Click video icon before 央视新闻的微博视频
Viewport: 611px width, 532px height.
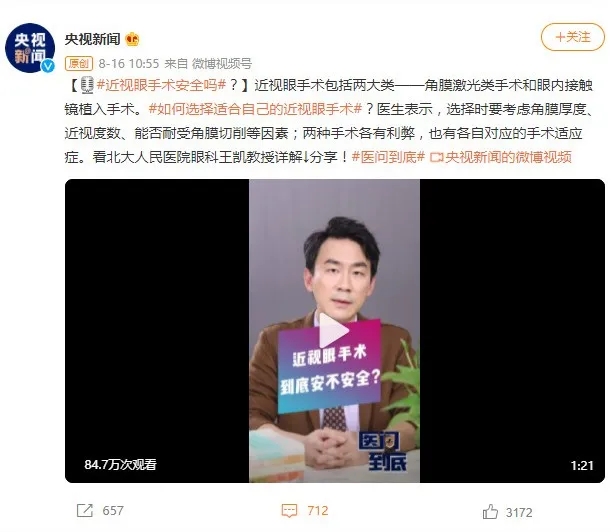coord(436,157)
